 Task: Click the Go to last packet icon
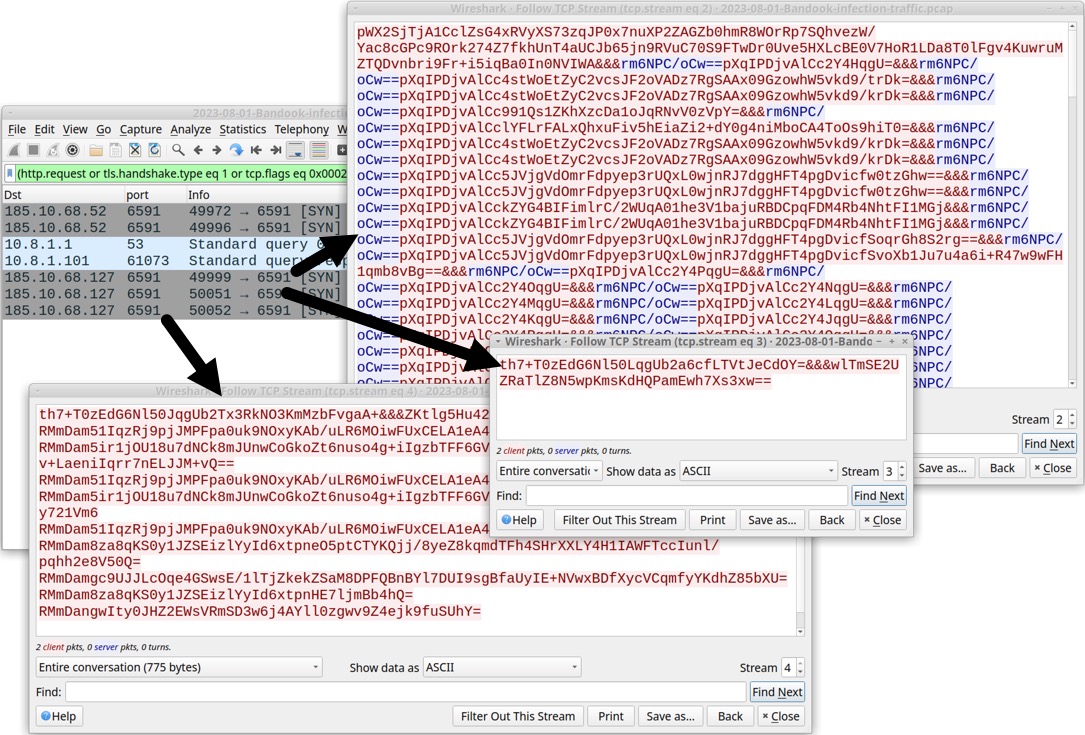275,149
